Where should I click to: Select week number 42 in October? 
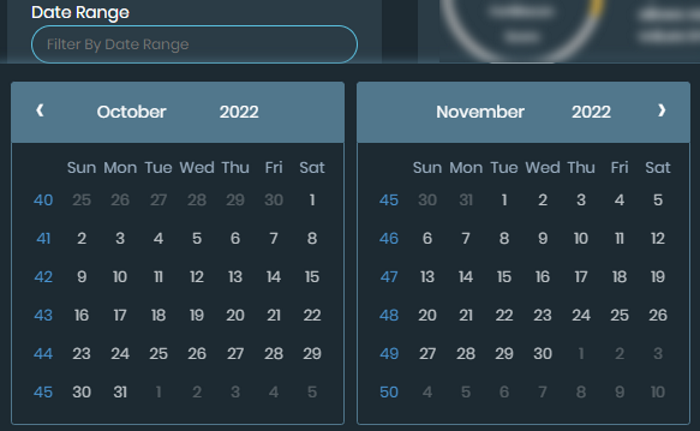pyautogui.click(x=43, y=277)
